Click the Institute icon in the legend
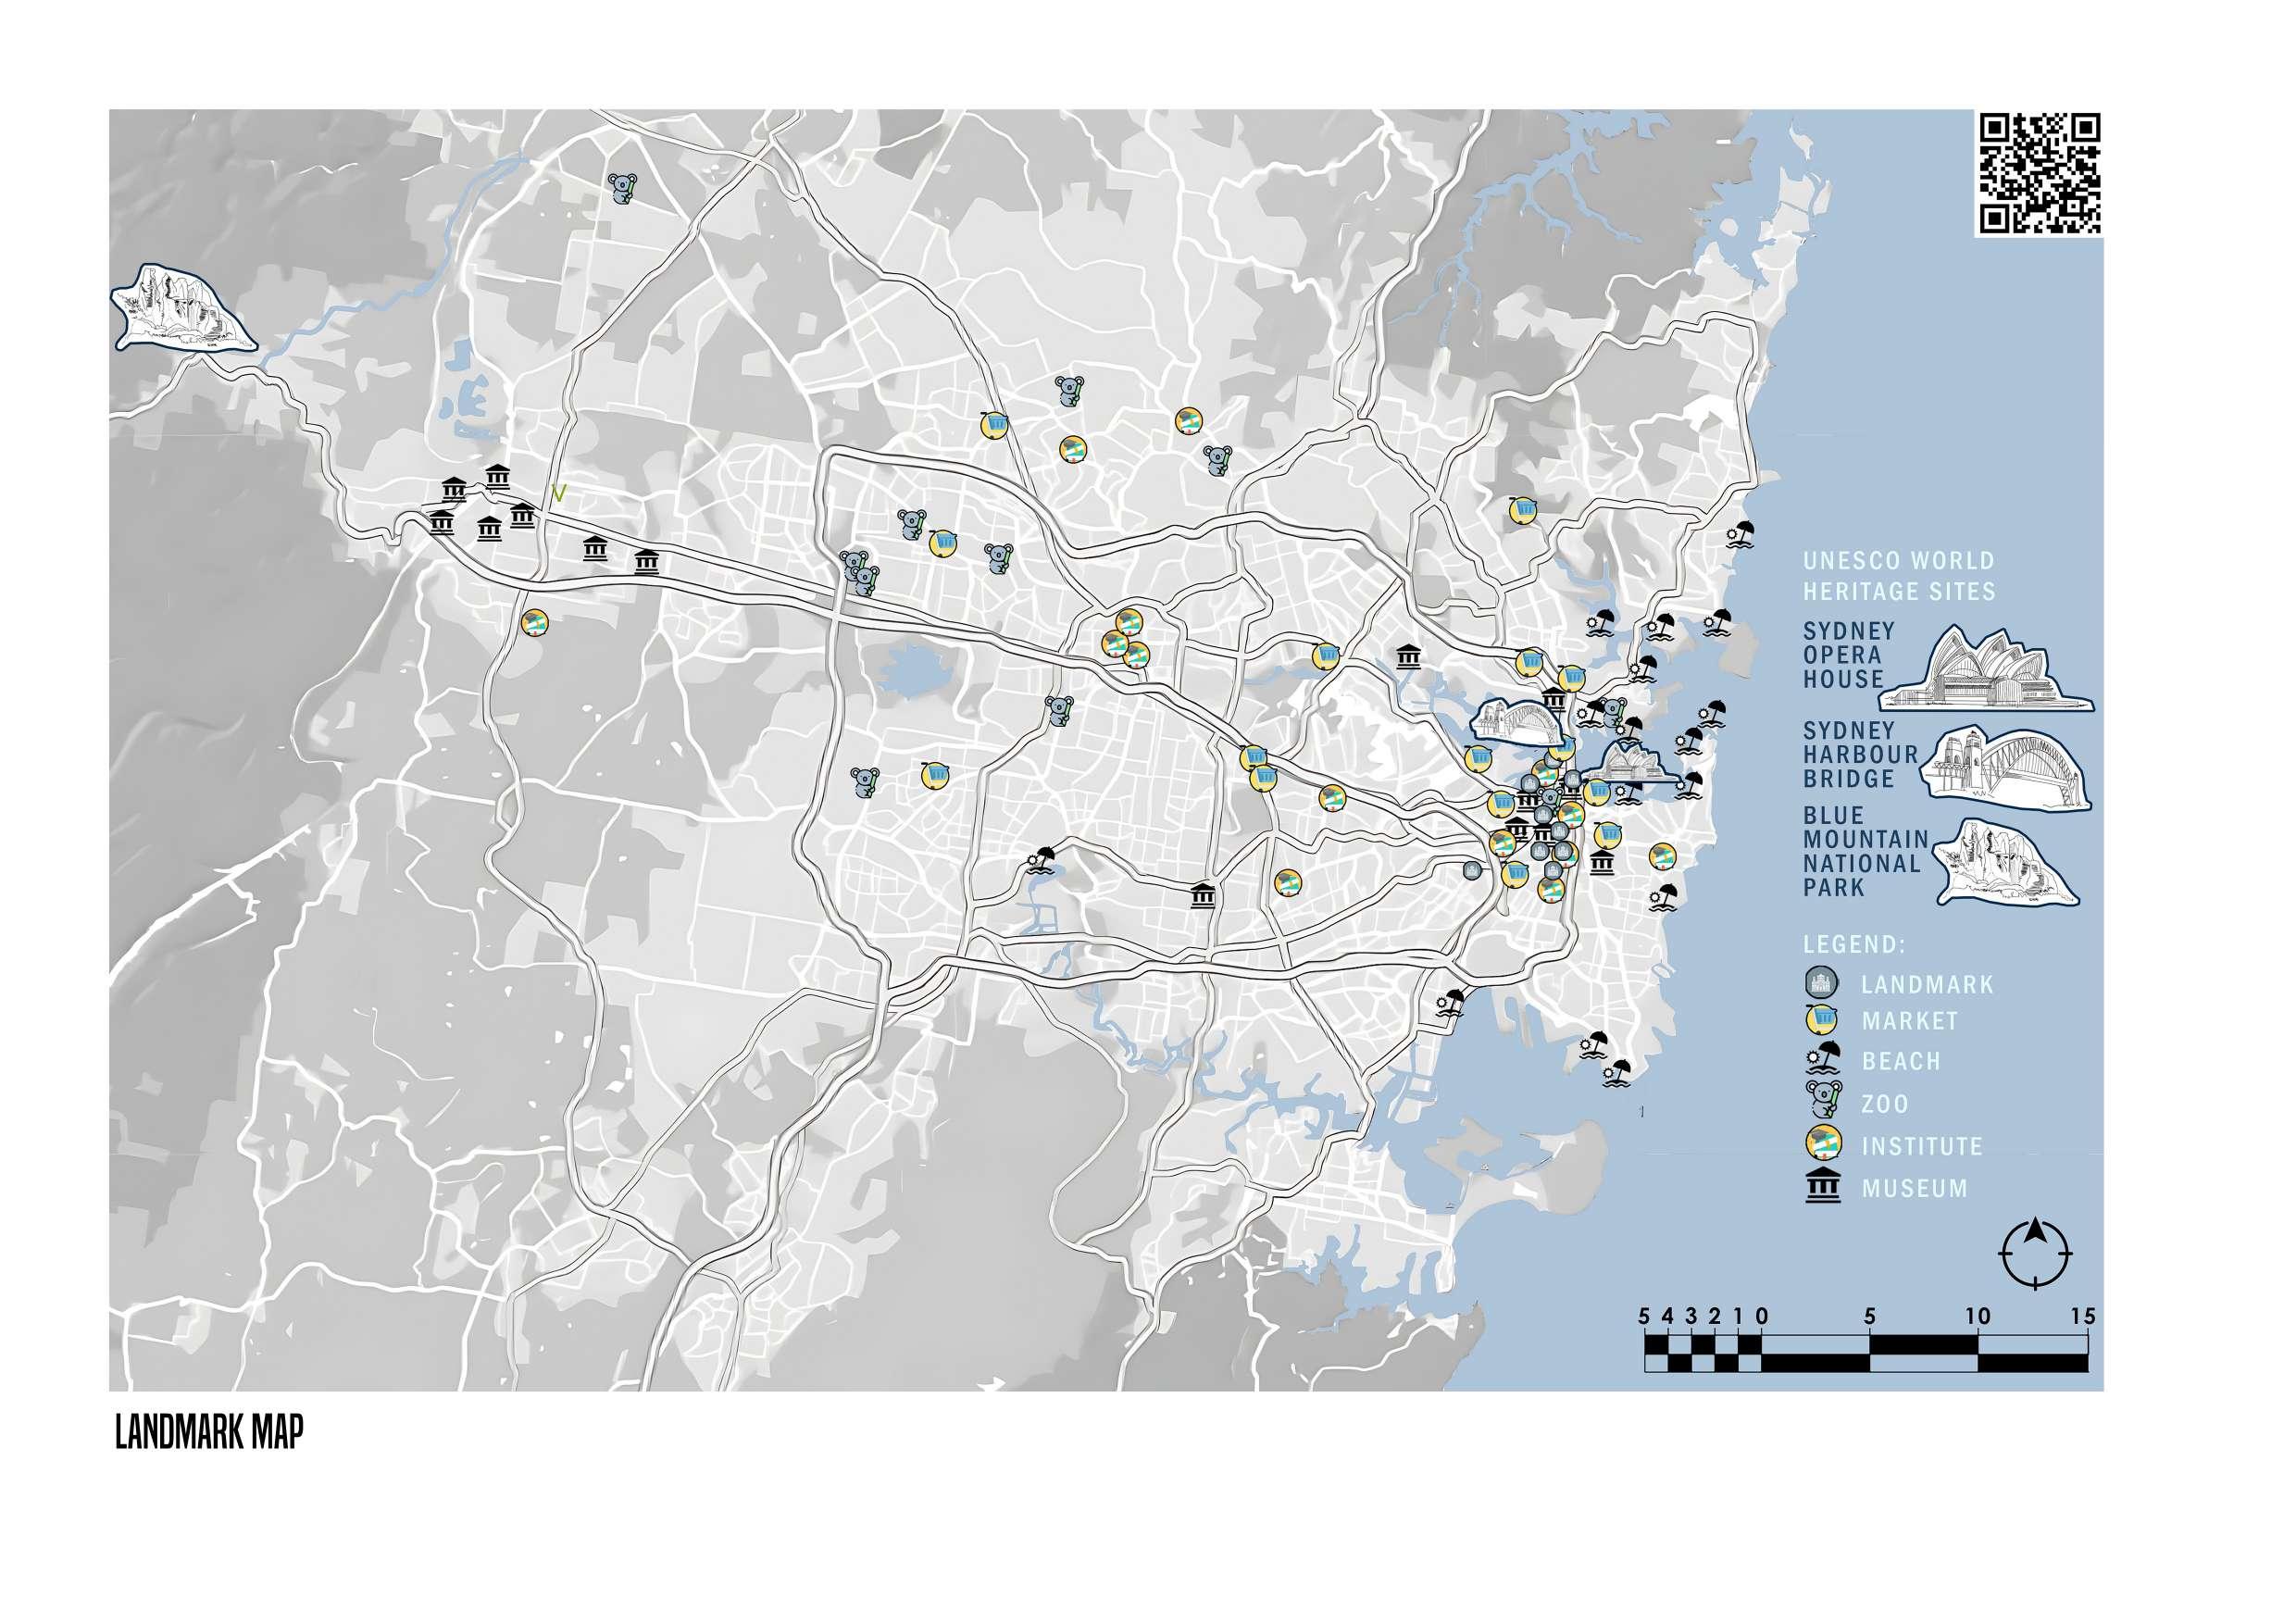Viewport: 2296px width, 1623px height. tap(1822, 1143)
